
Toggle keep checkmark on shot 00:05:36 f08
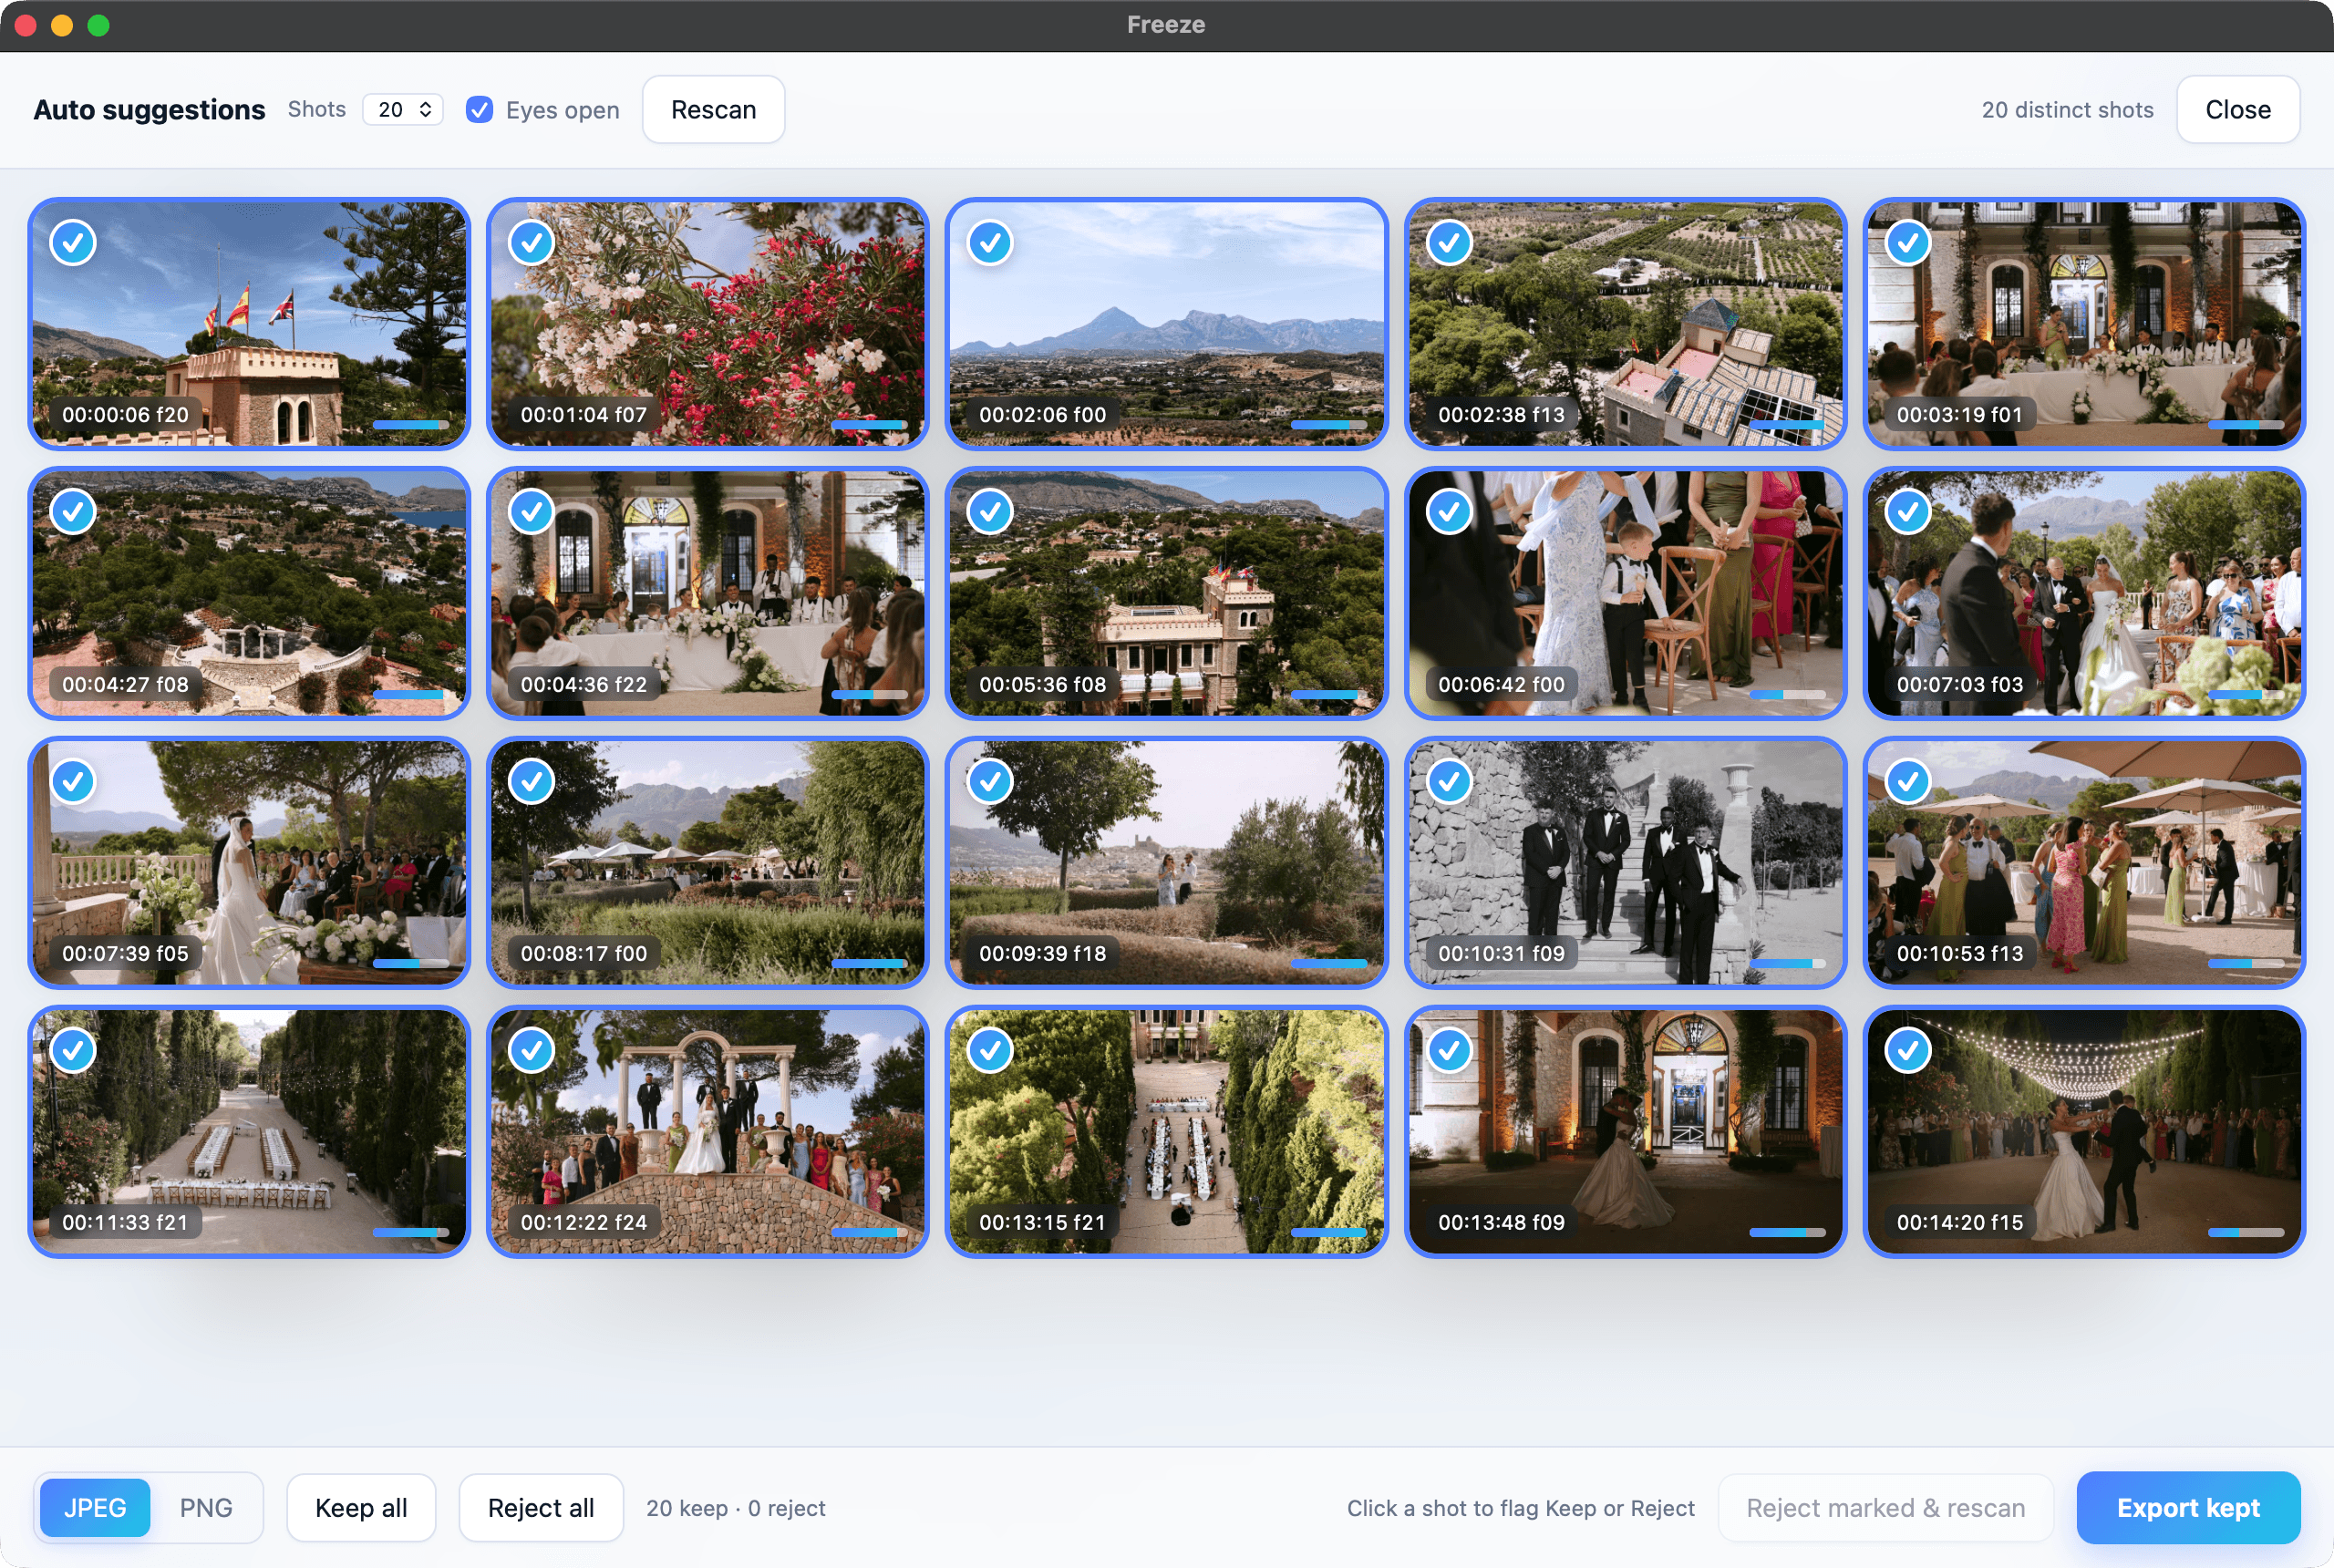[x=990, y=512]
